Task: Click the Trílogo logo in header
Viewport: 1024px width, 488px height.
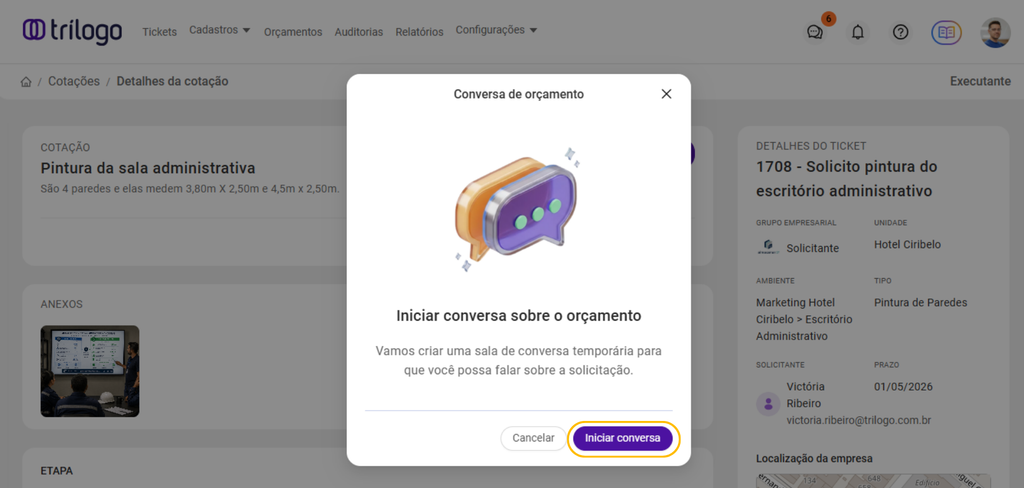Action: click(72, 31)
